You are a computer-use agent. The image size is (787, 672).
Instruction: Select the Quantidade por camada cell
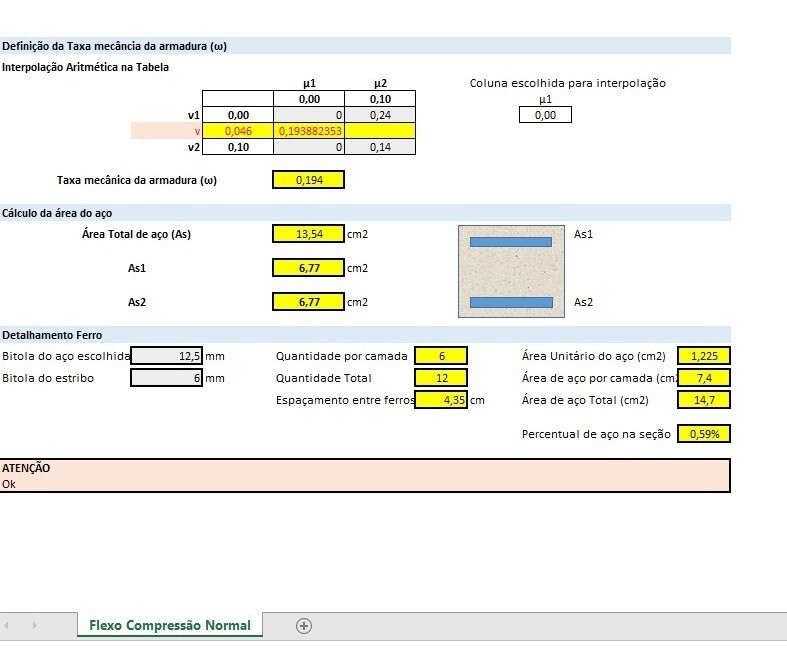[440, 356]
